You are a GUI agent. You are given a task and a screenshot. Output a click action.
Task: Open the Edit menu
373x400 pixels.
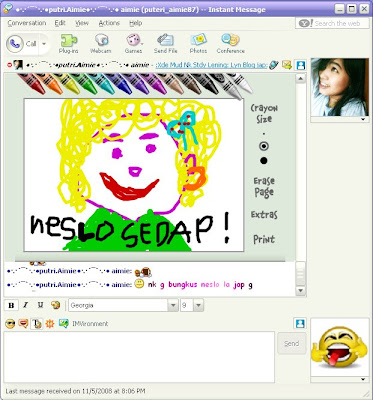click(60, 23)
